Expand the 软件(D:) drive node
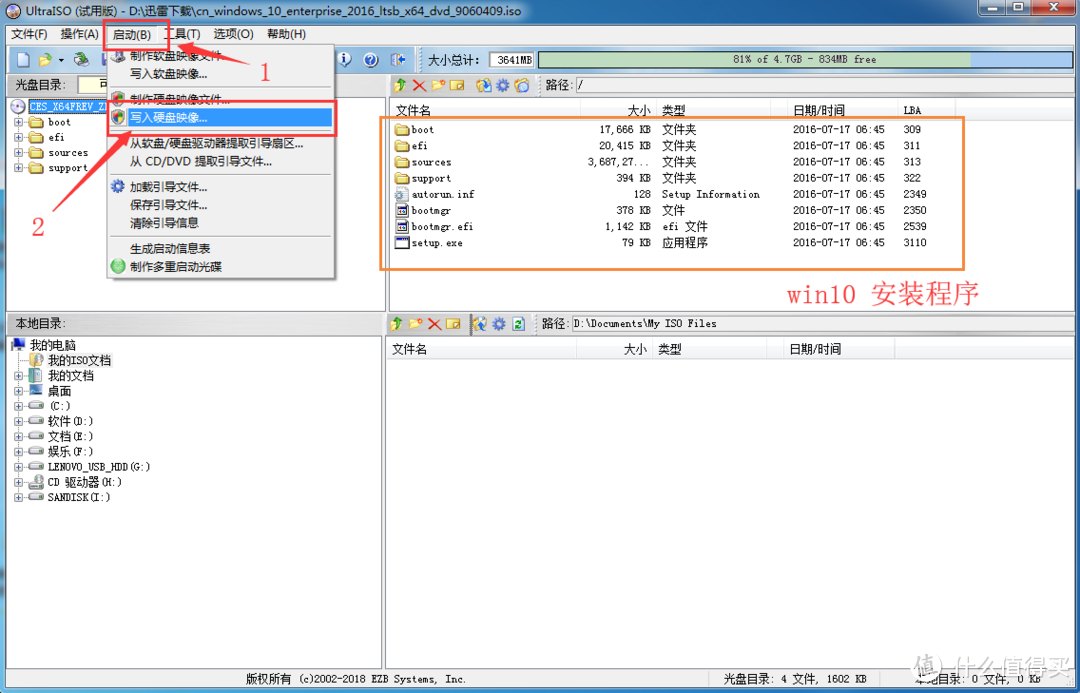This screenshot has height=693, width=1080. pyautogui.click(x=19, y=422)
